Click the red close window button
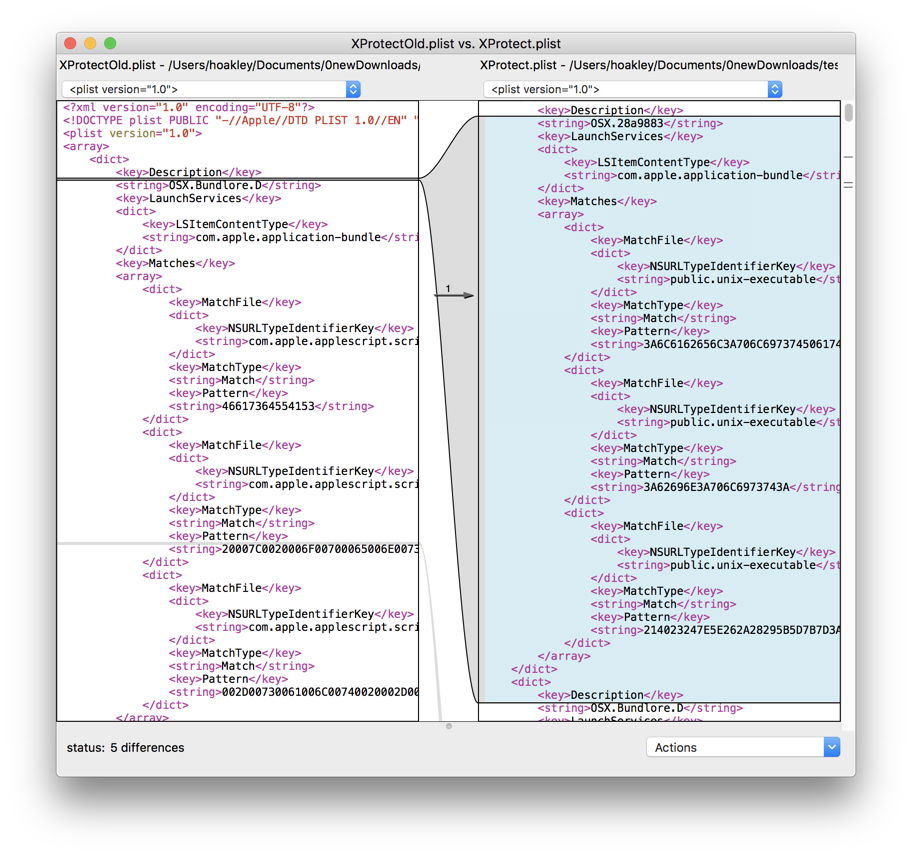 70,44
